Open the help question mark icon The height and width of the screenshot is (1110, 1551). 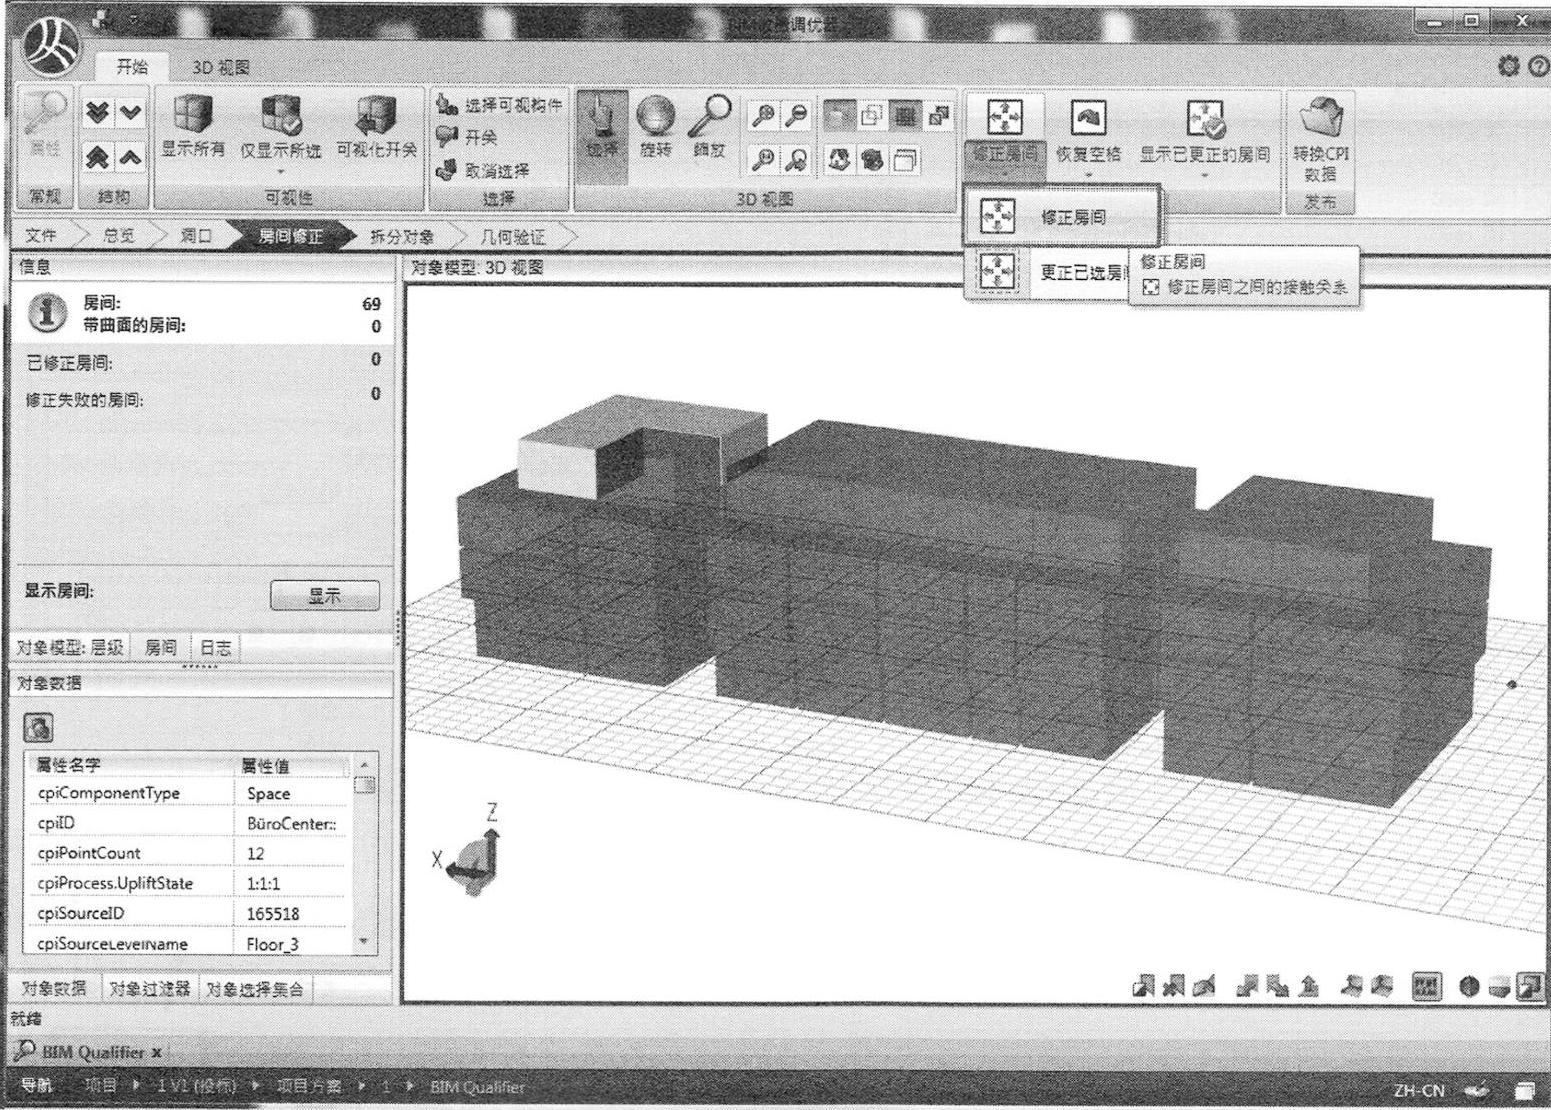coord(1539,67)
